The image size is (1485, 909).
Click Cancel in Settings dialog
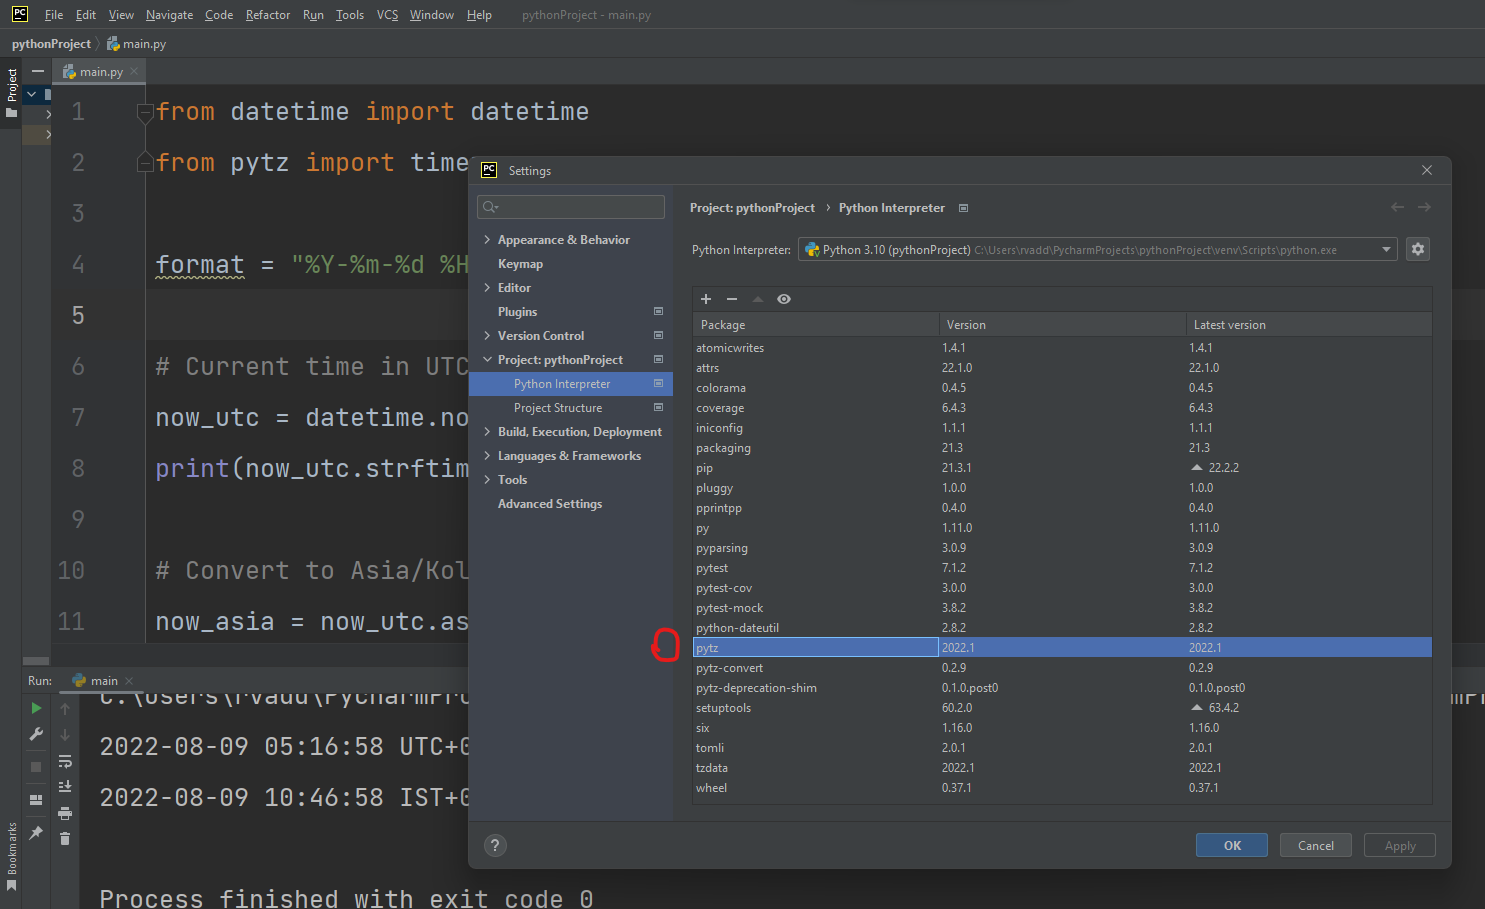(1316, 845)
